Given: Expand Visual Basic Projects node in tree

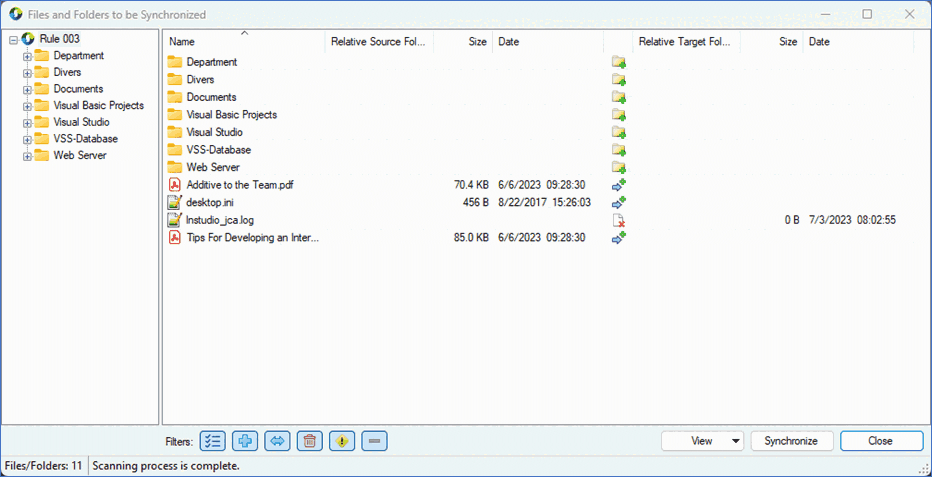Looking at the screenshot, I should (27, 107).
